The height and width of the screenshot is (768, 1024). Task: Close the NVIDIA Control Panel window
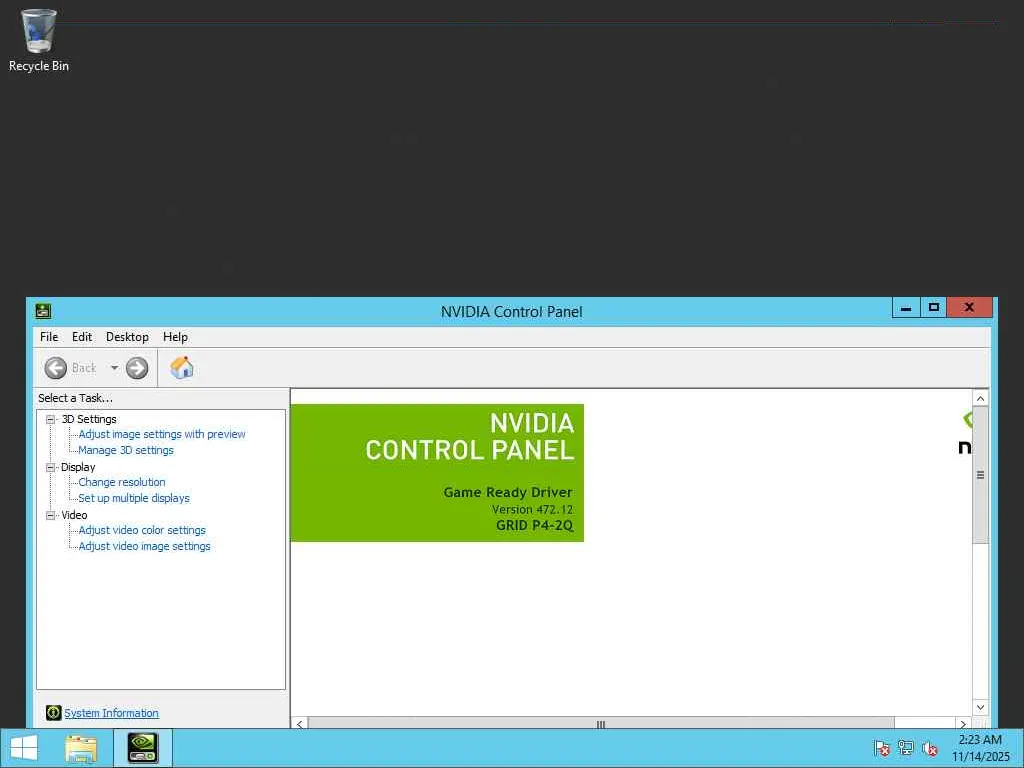[969, 308]
